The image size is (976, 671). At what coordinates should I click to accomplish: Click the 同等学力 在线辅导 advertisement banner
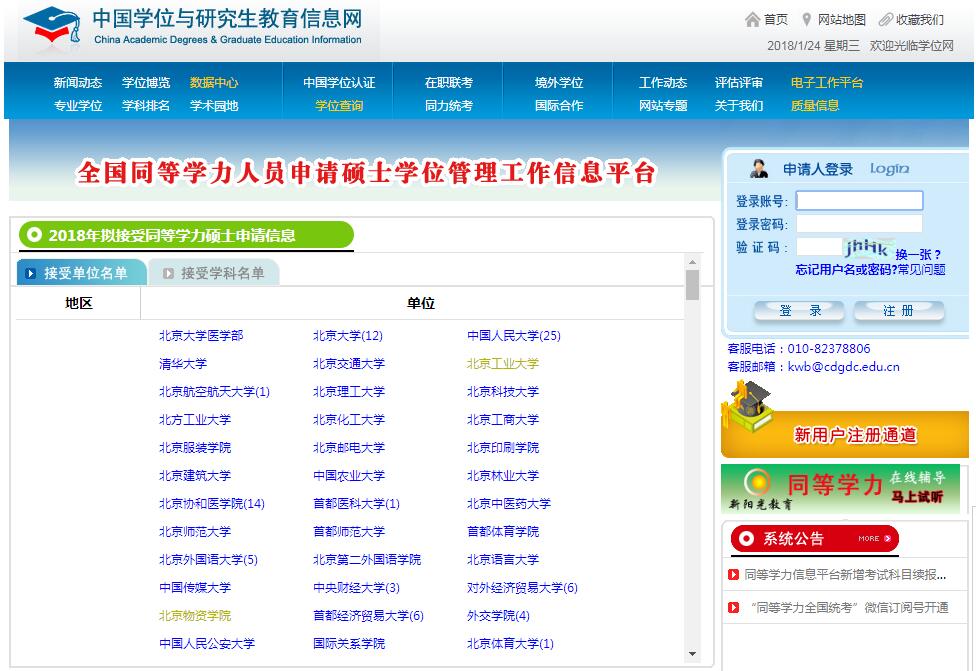pyautogui.click(x=840, y=489)
